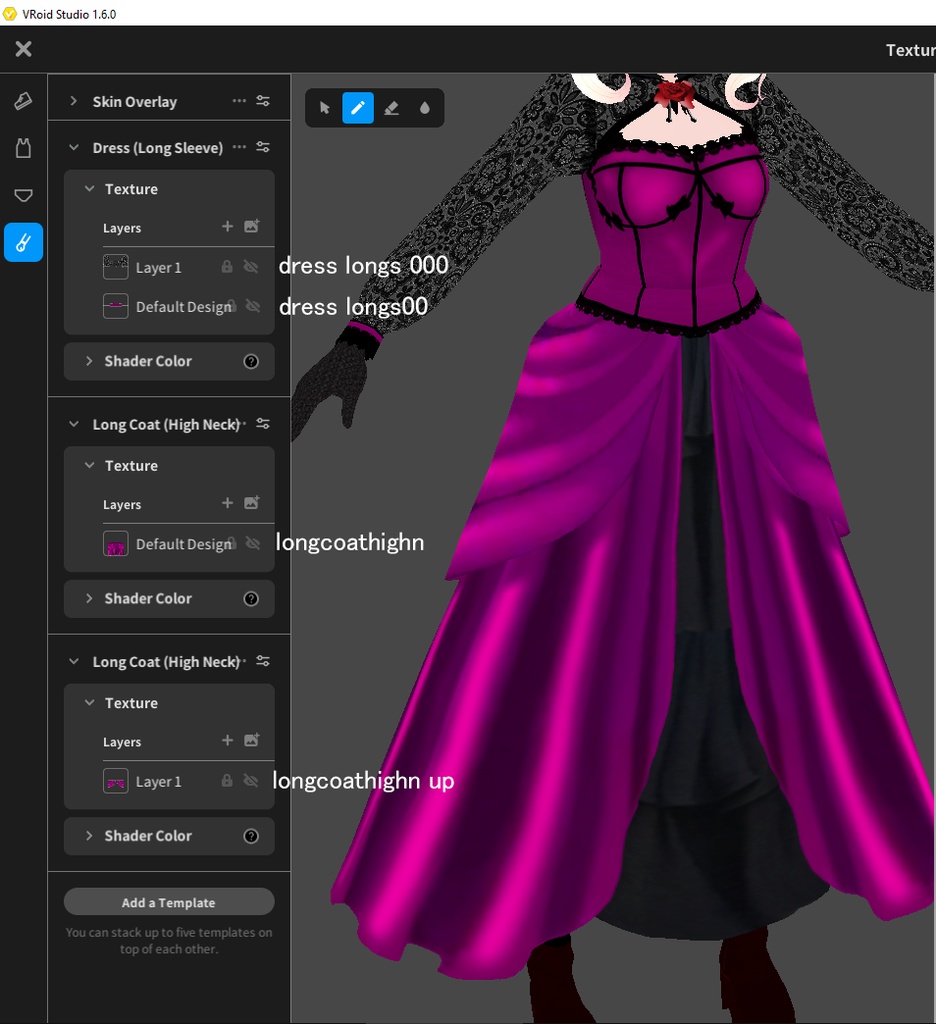Import an image layer in the Dress texture panel

coord(251,227)
